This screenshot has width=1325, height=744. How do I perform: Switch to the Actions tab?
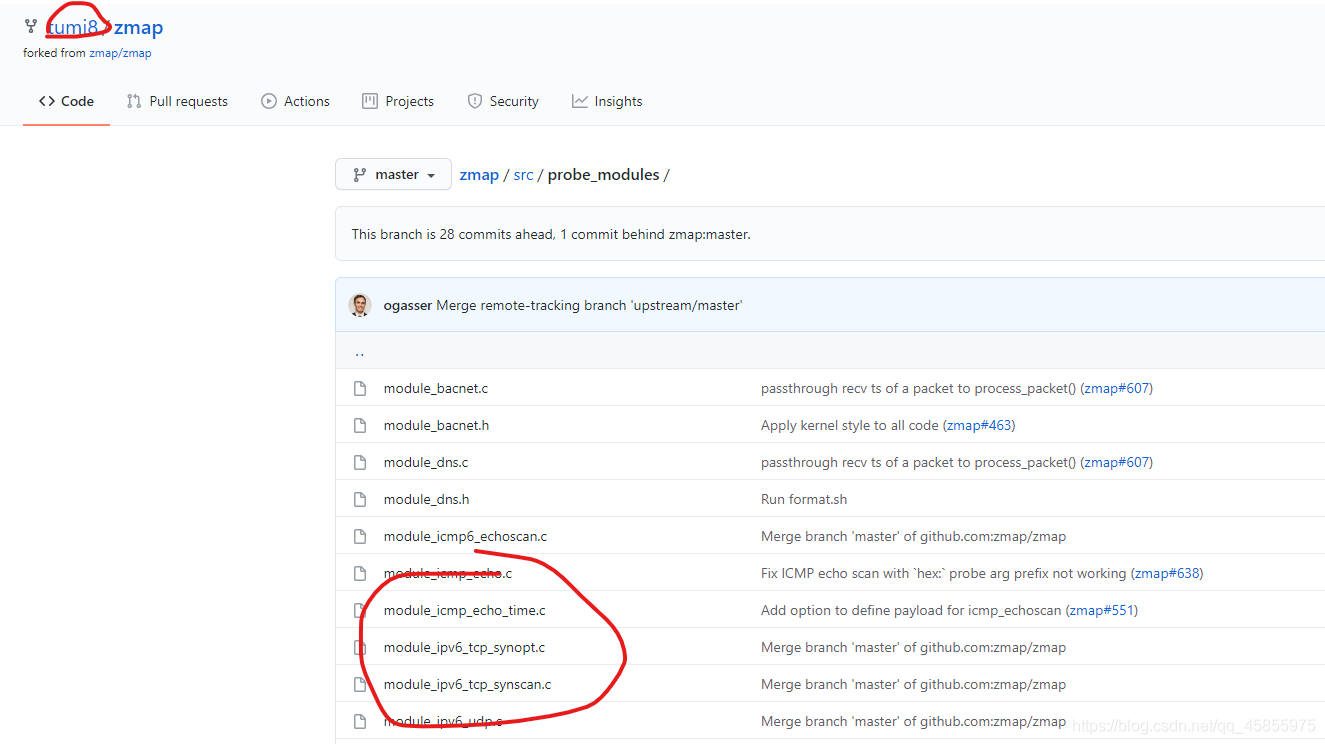tap(295, 101)
